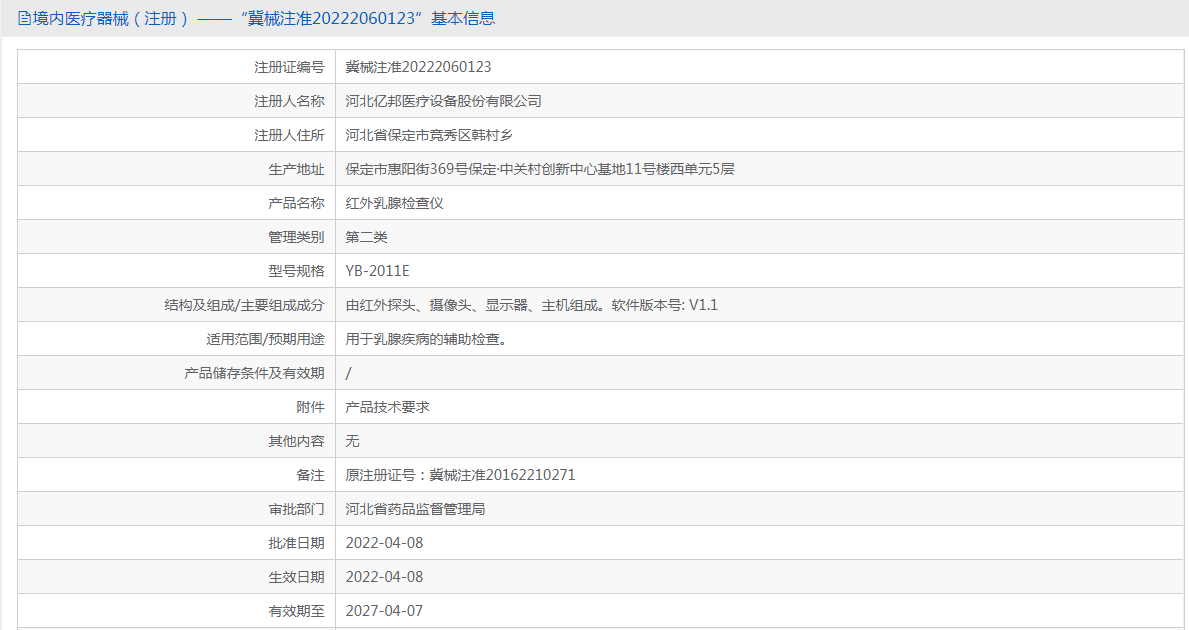Select the 生效日期 value "2022-04-08"
1189x630 pixels.
pyautogui.click(x=384, y=577)
